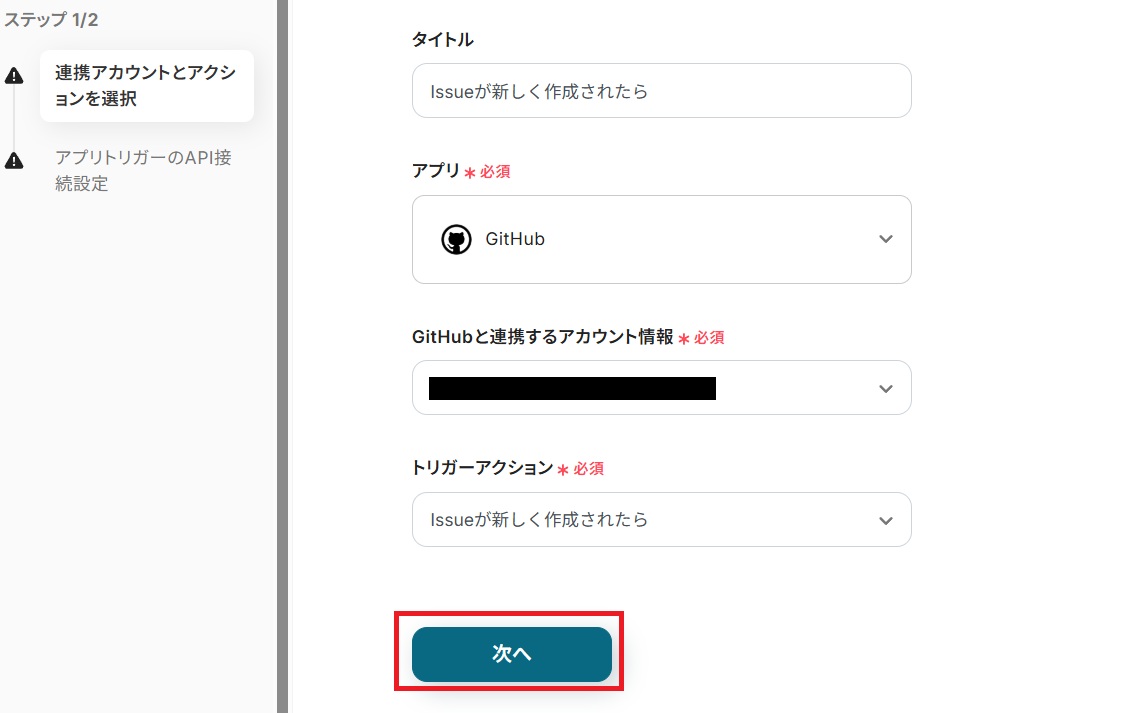The image size is (1125, 713).
Task: Click the アプリ field label
Action: (436, 171)
